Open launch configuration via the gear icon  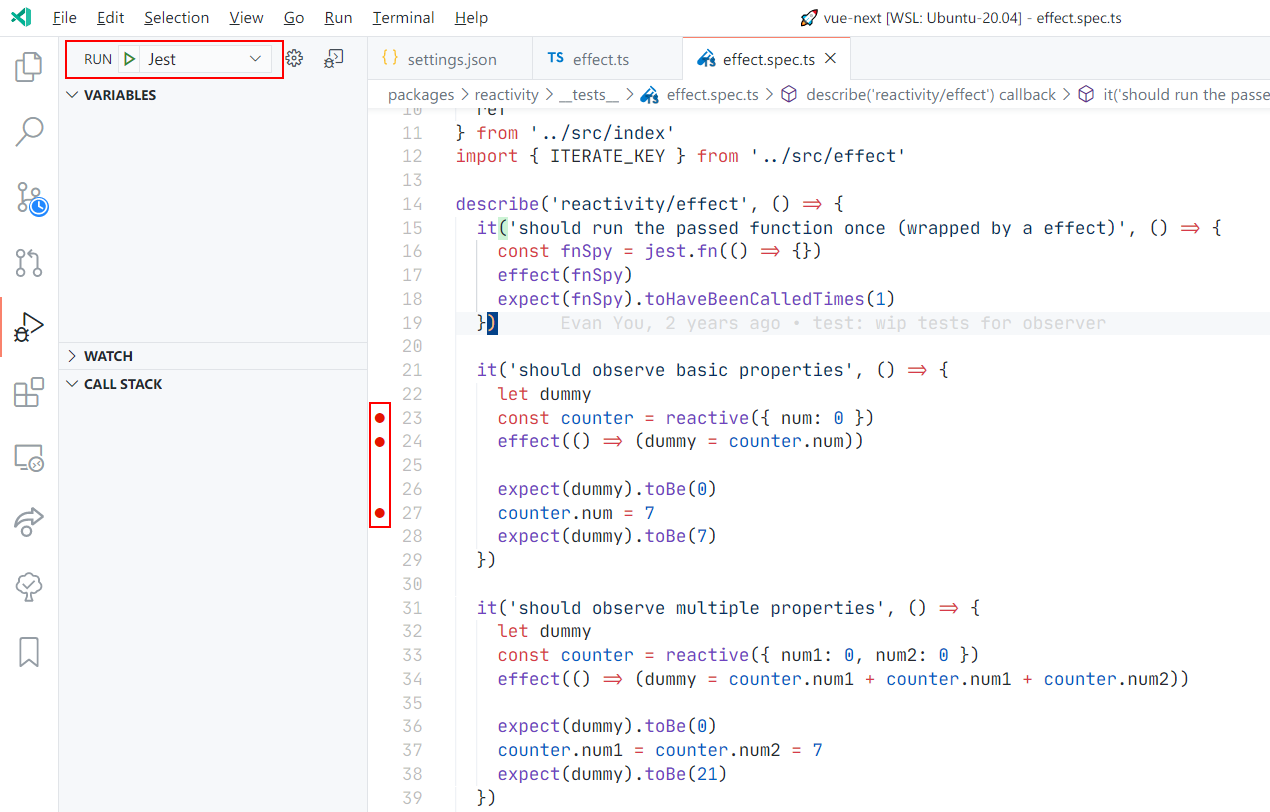294,58
